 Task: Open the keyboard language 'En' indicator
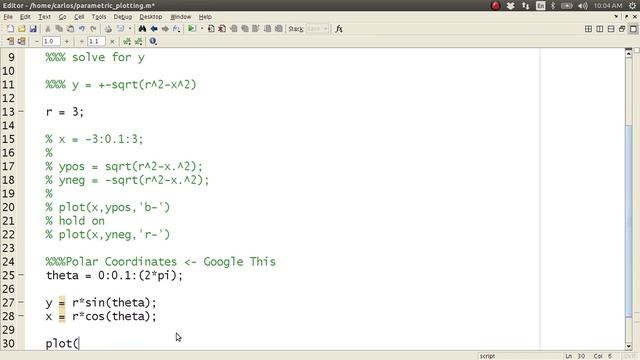pos(540,6)
